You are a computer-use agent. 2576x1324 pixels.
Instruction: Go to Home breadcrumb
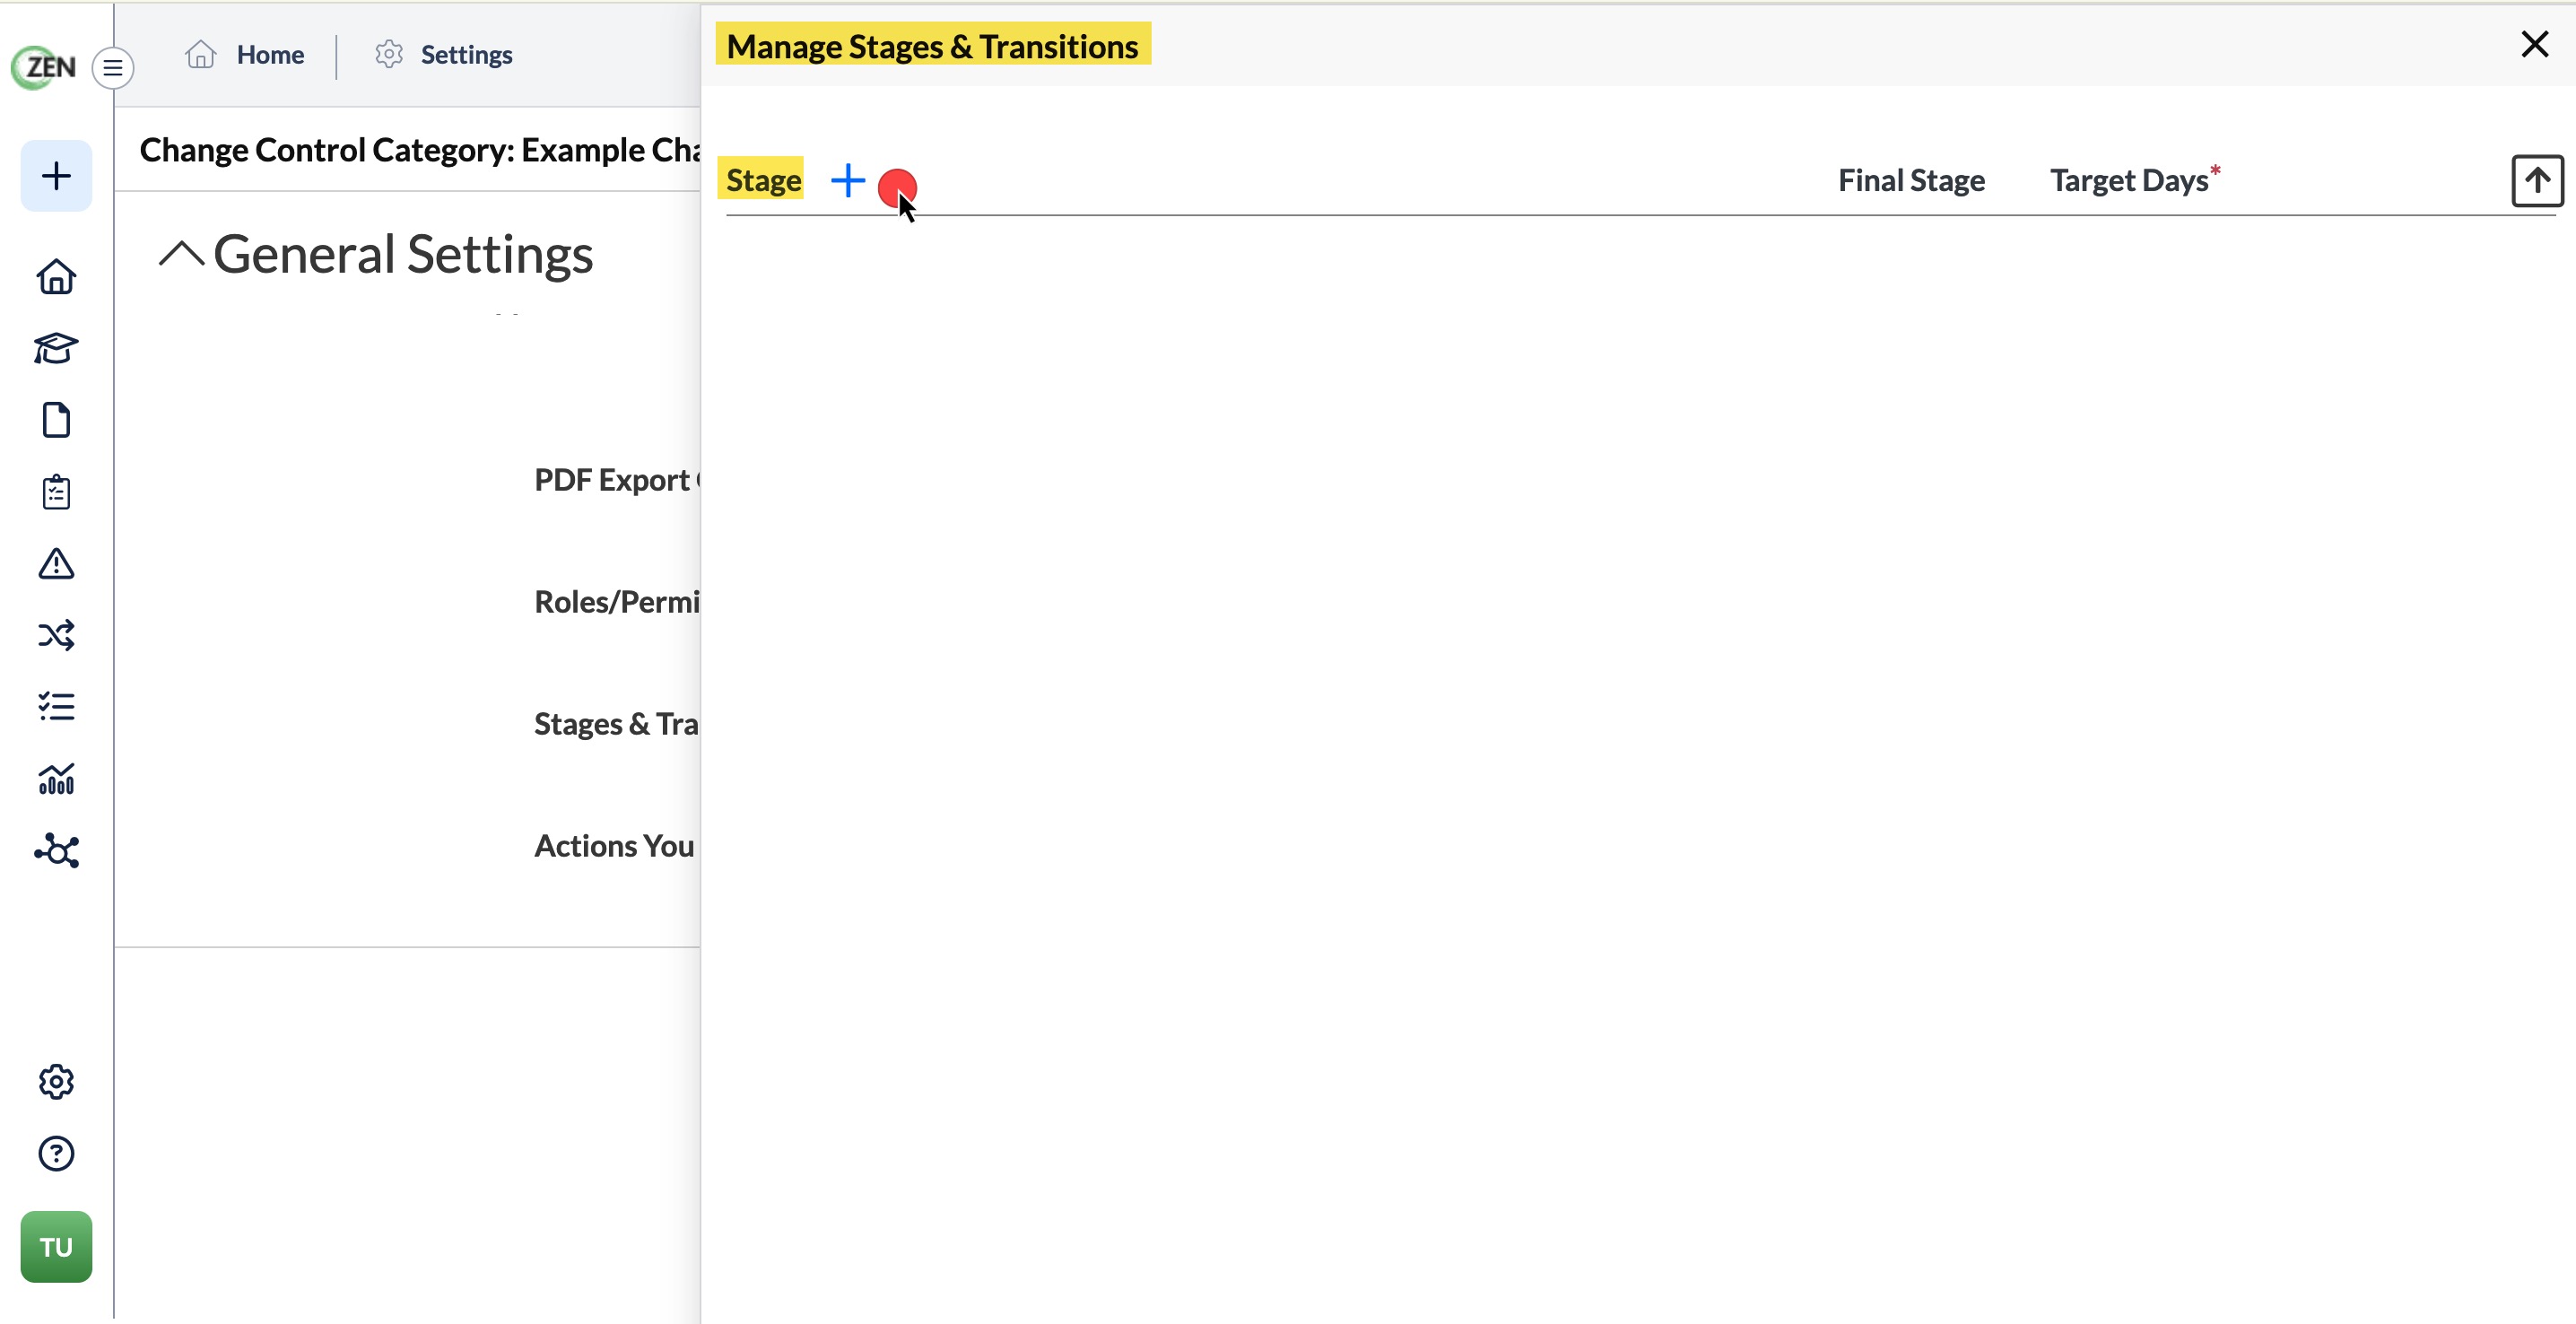(x=245, y=54)
